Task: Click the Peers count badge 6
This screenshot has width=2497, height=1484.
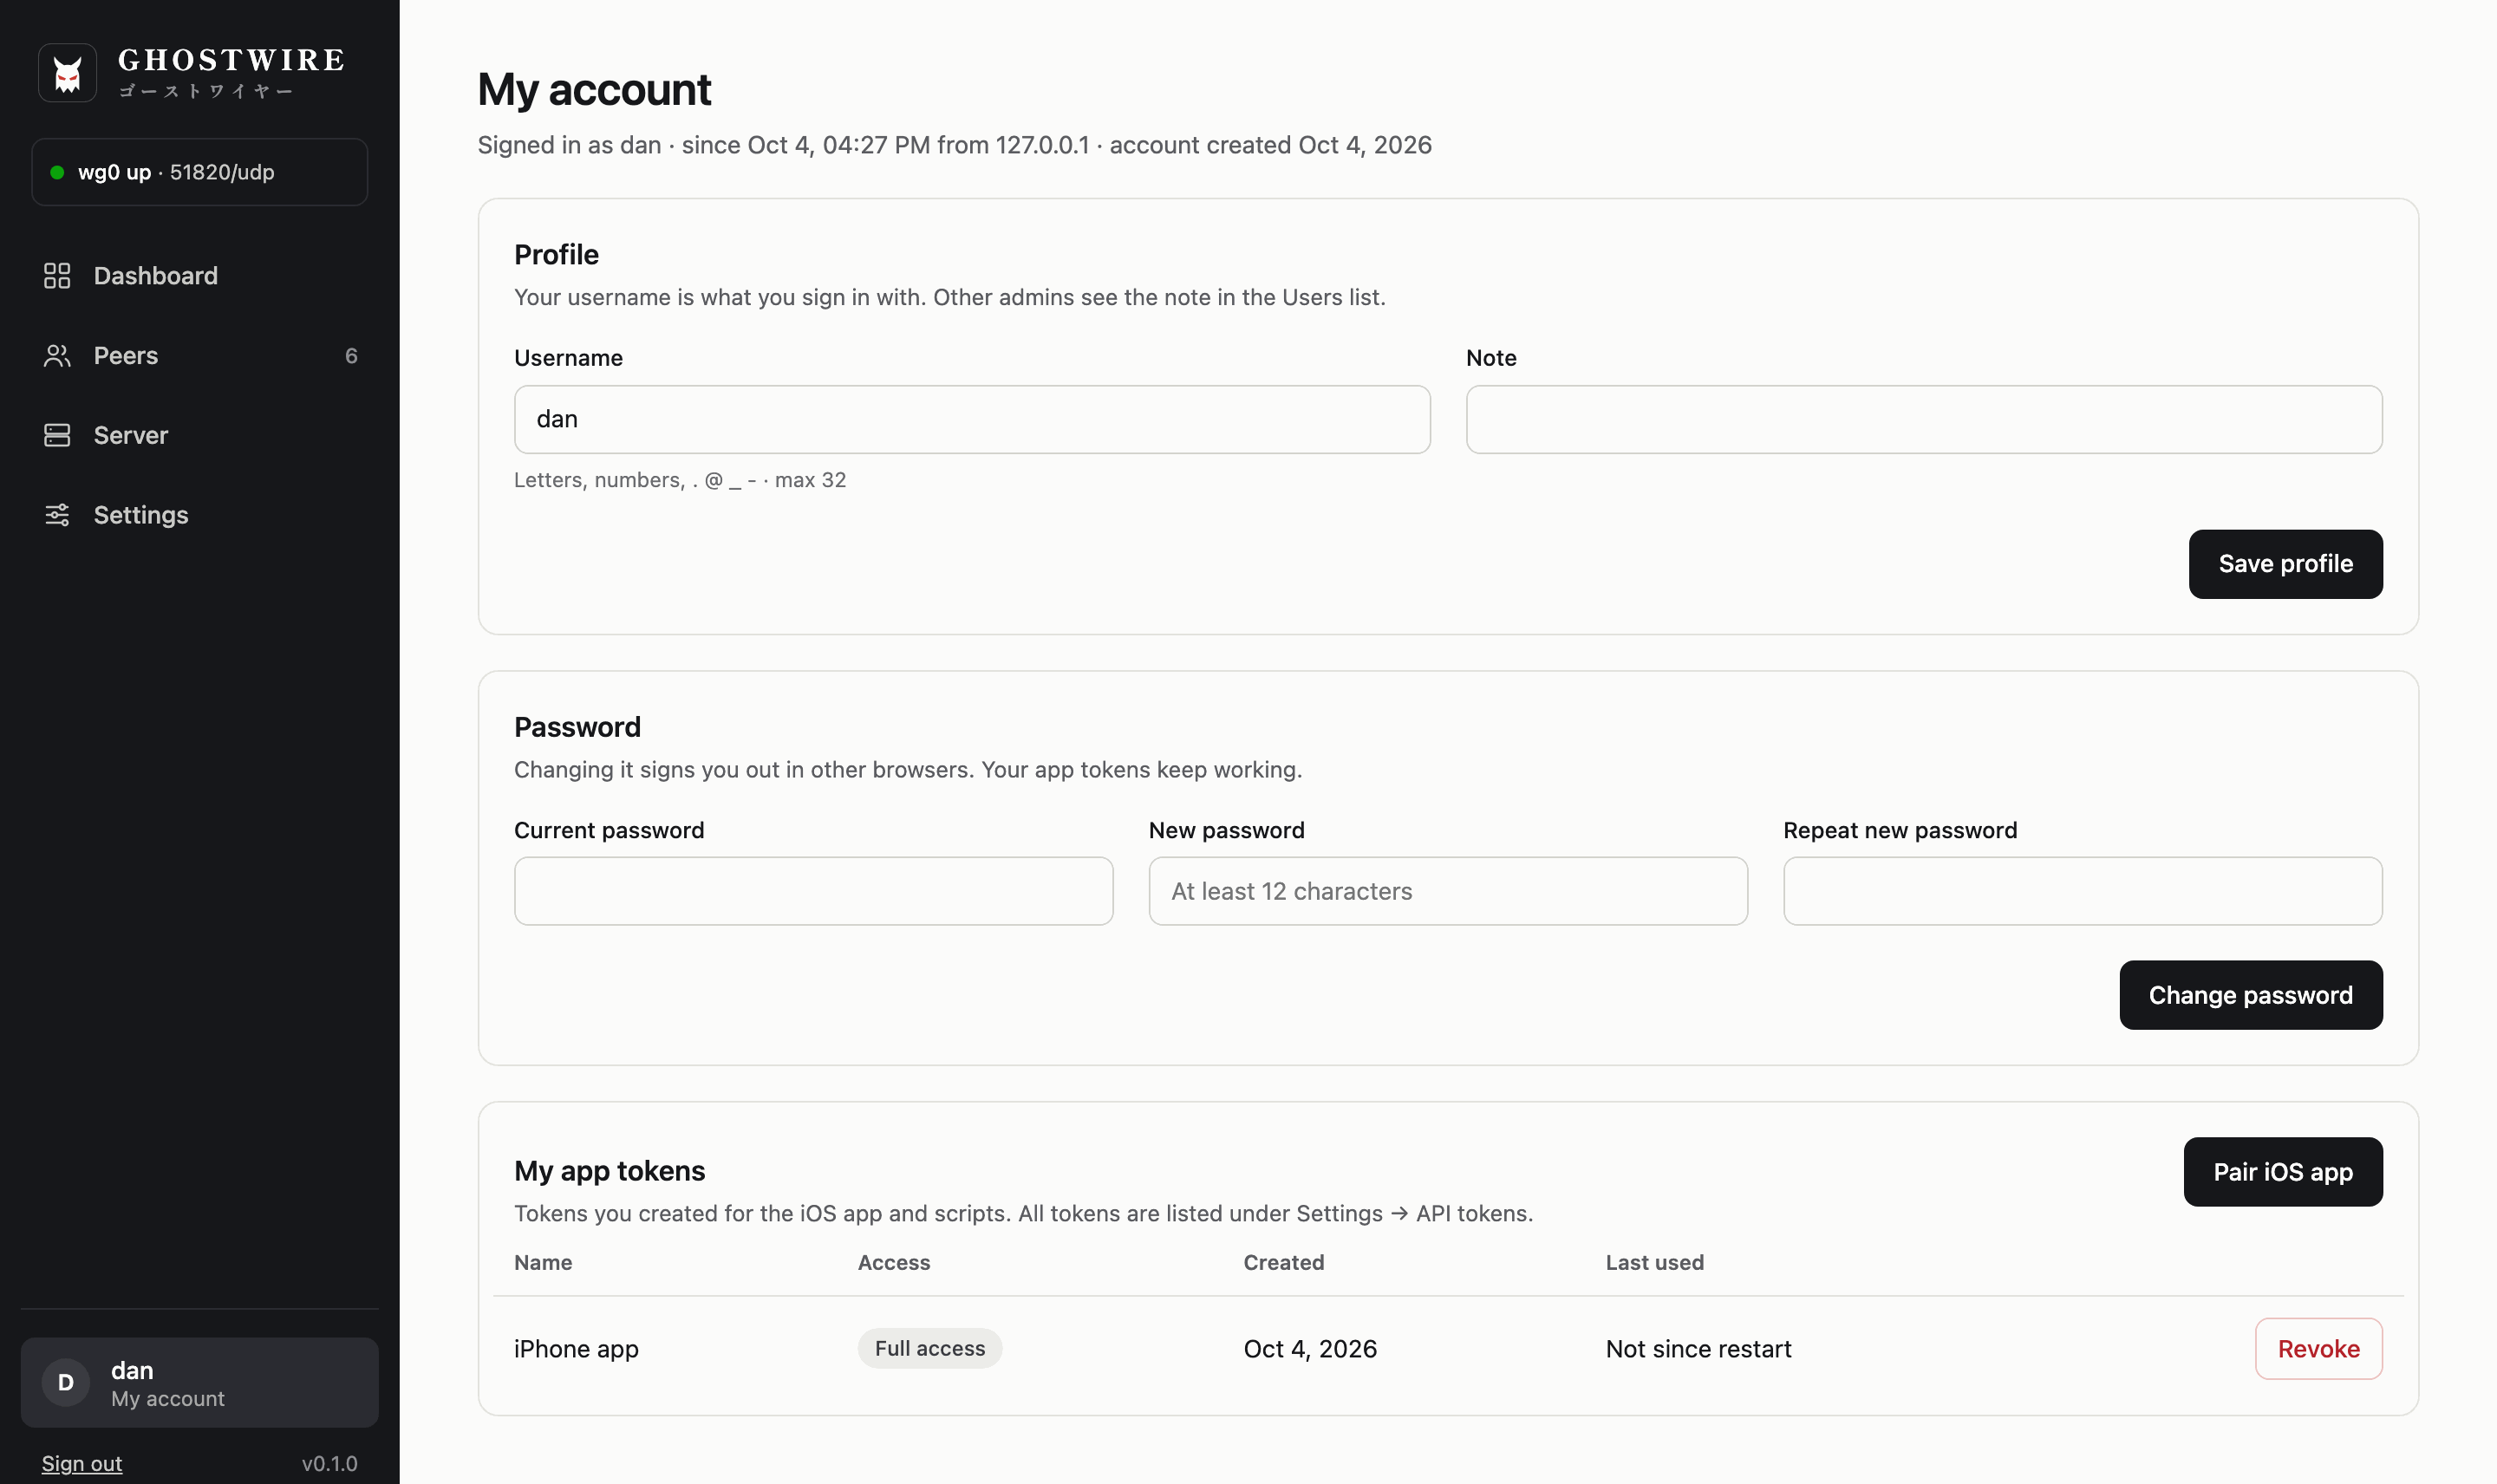Action: pos(351,356)
